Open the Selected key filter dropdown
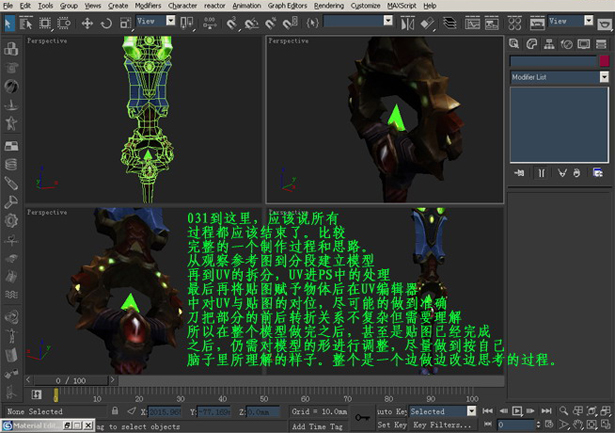Screen dimensions: 615x433 [x=441, y=411]
